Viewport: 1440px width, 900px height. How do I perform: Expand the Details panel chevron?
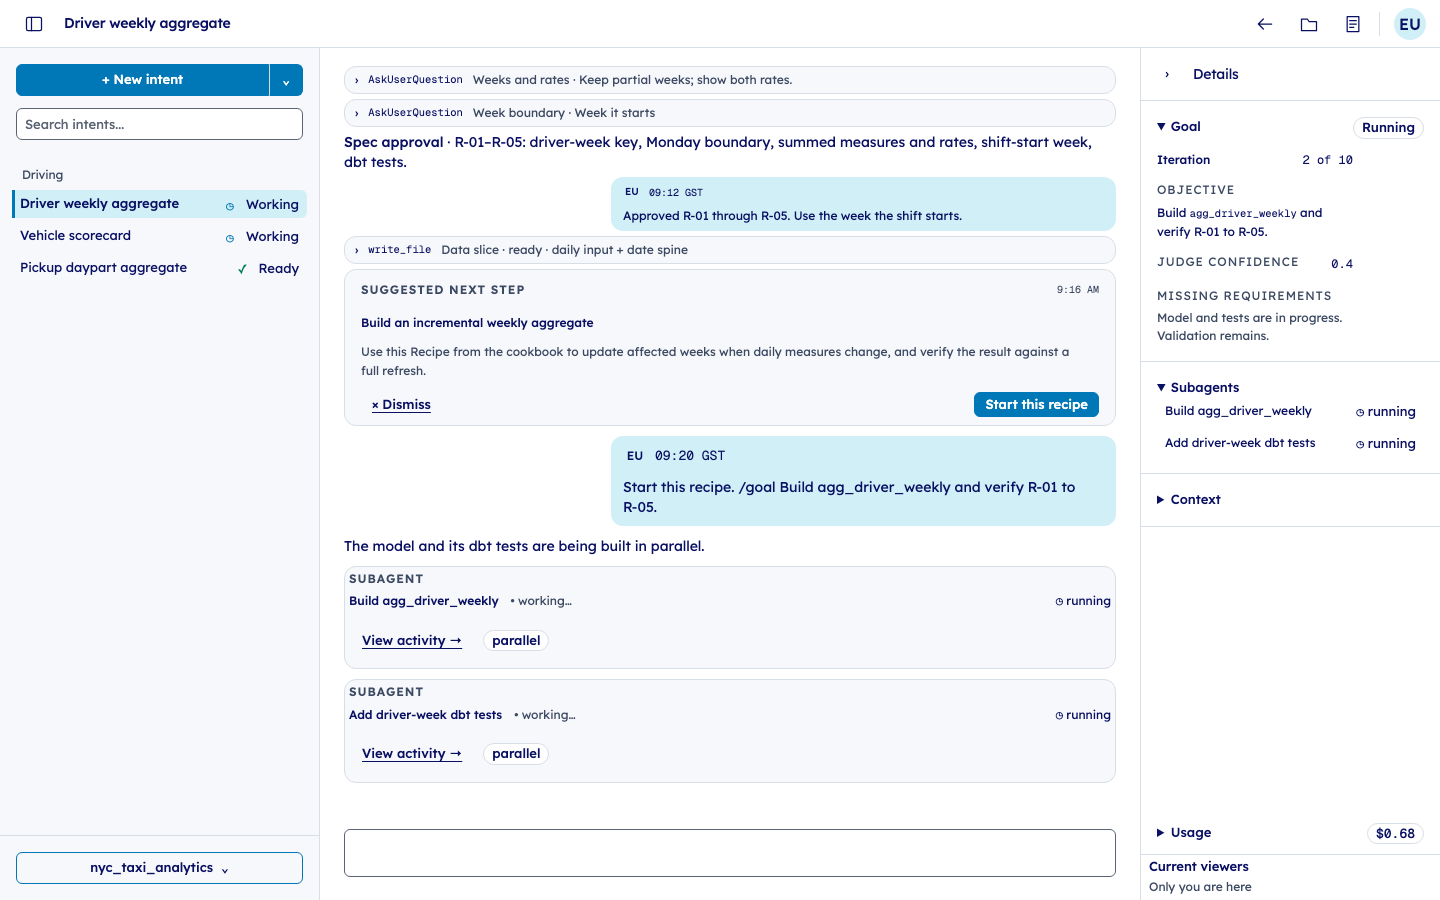tap(1167, 75)
